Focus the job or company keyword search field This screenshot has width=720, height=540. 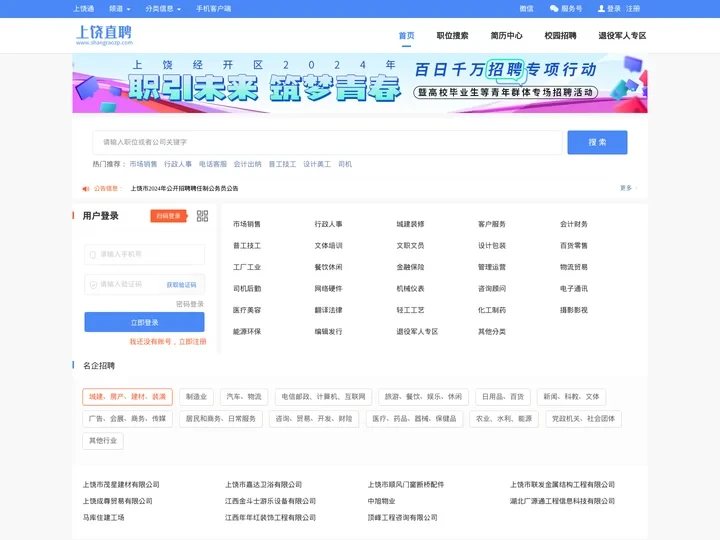327,142
